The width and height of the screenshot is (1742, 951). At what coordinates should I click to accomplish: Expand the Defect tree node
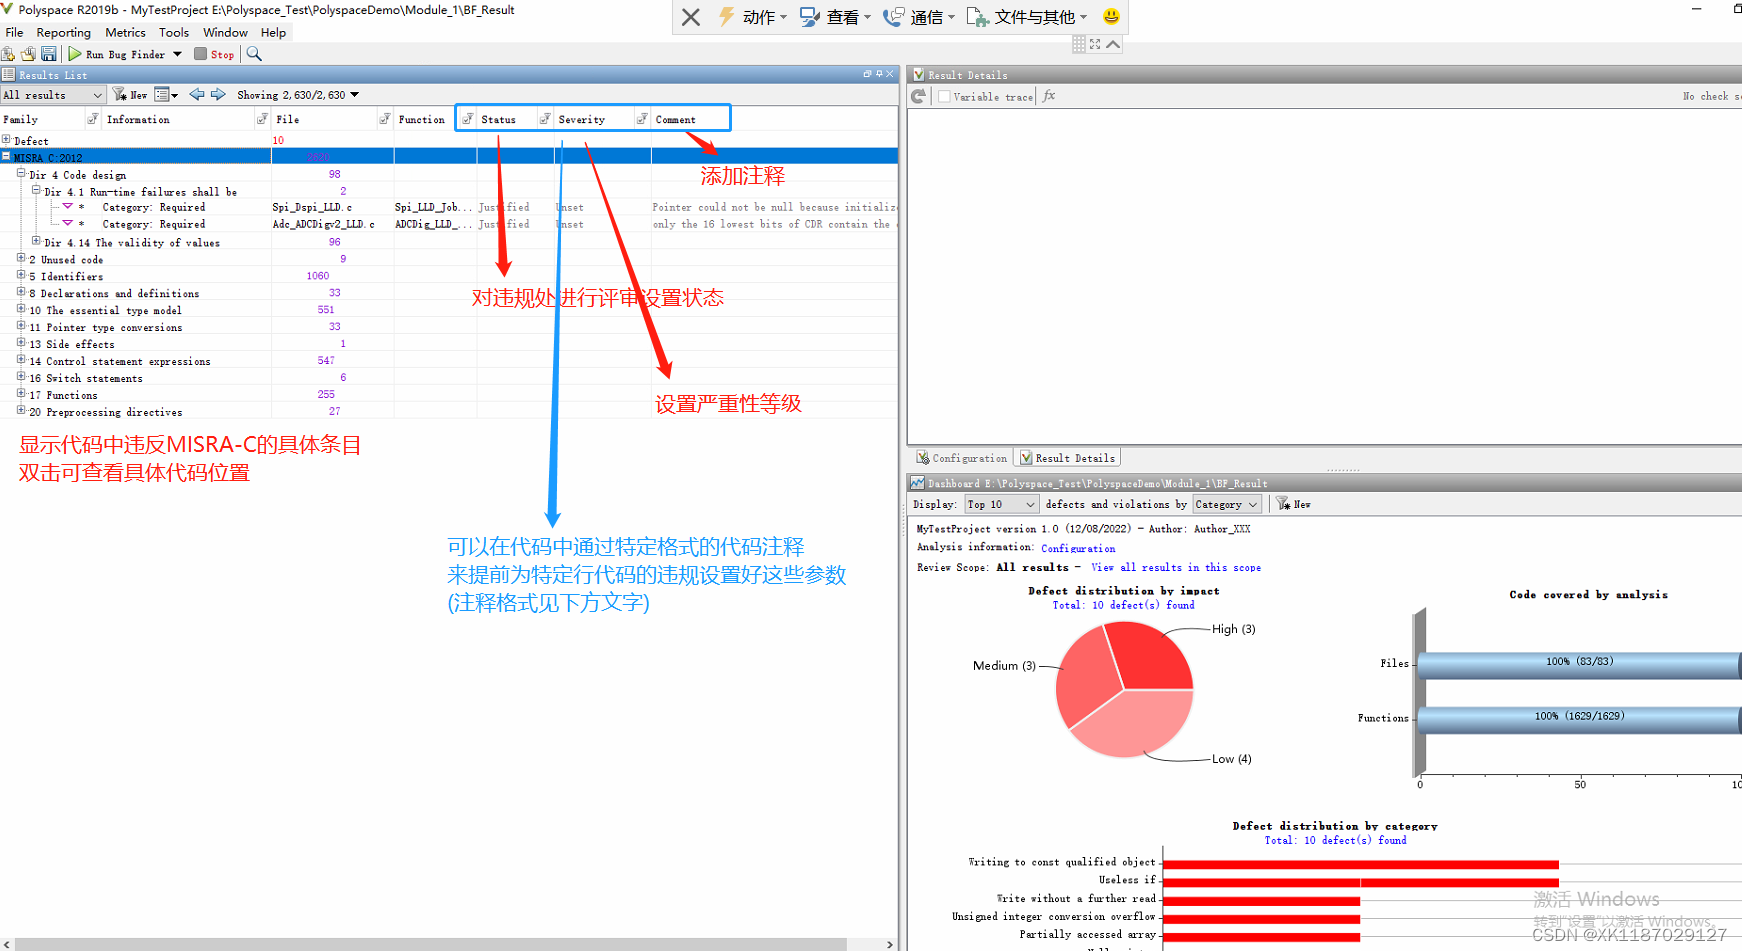click(6, 140)
